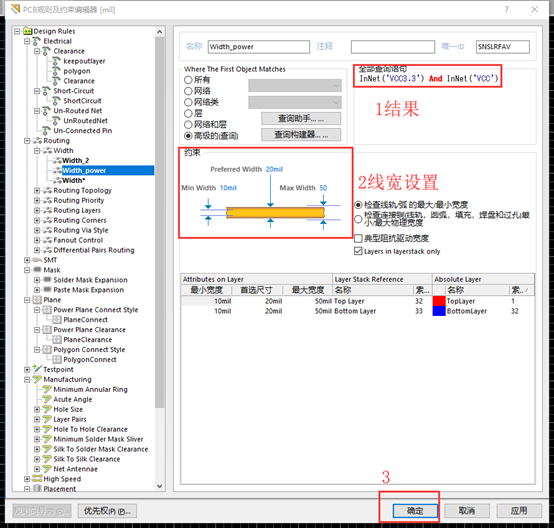Click the Paste Mask Expansion icon
Image resolution: width=554 pixels, height=528 pixels.
click(x=47, y=290)
